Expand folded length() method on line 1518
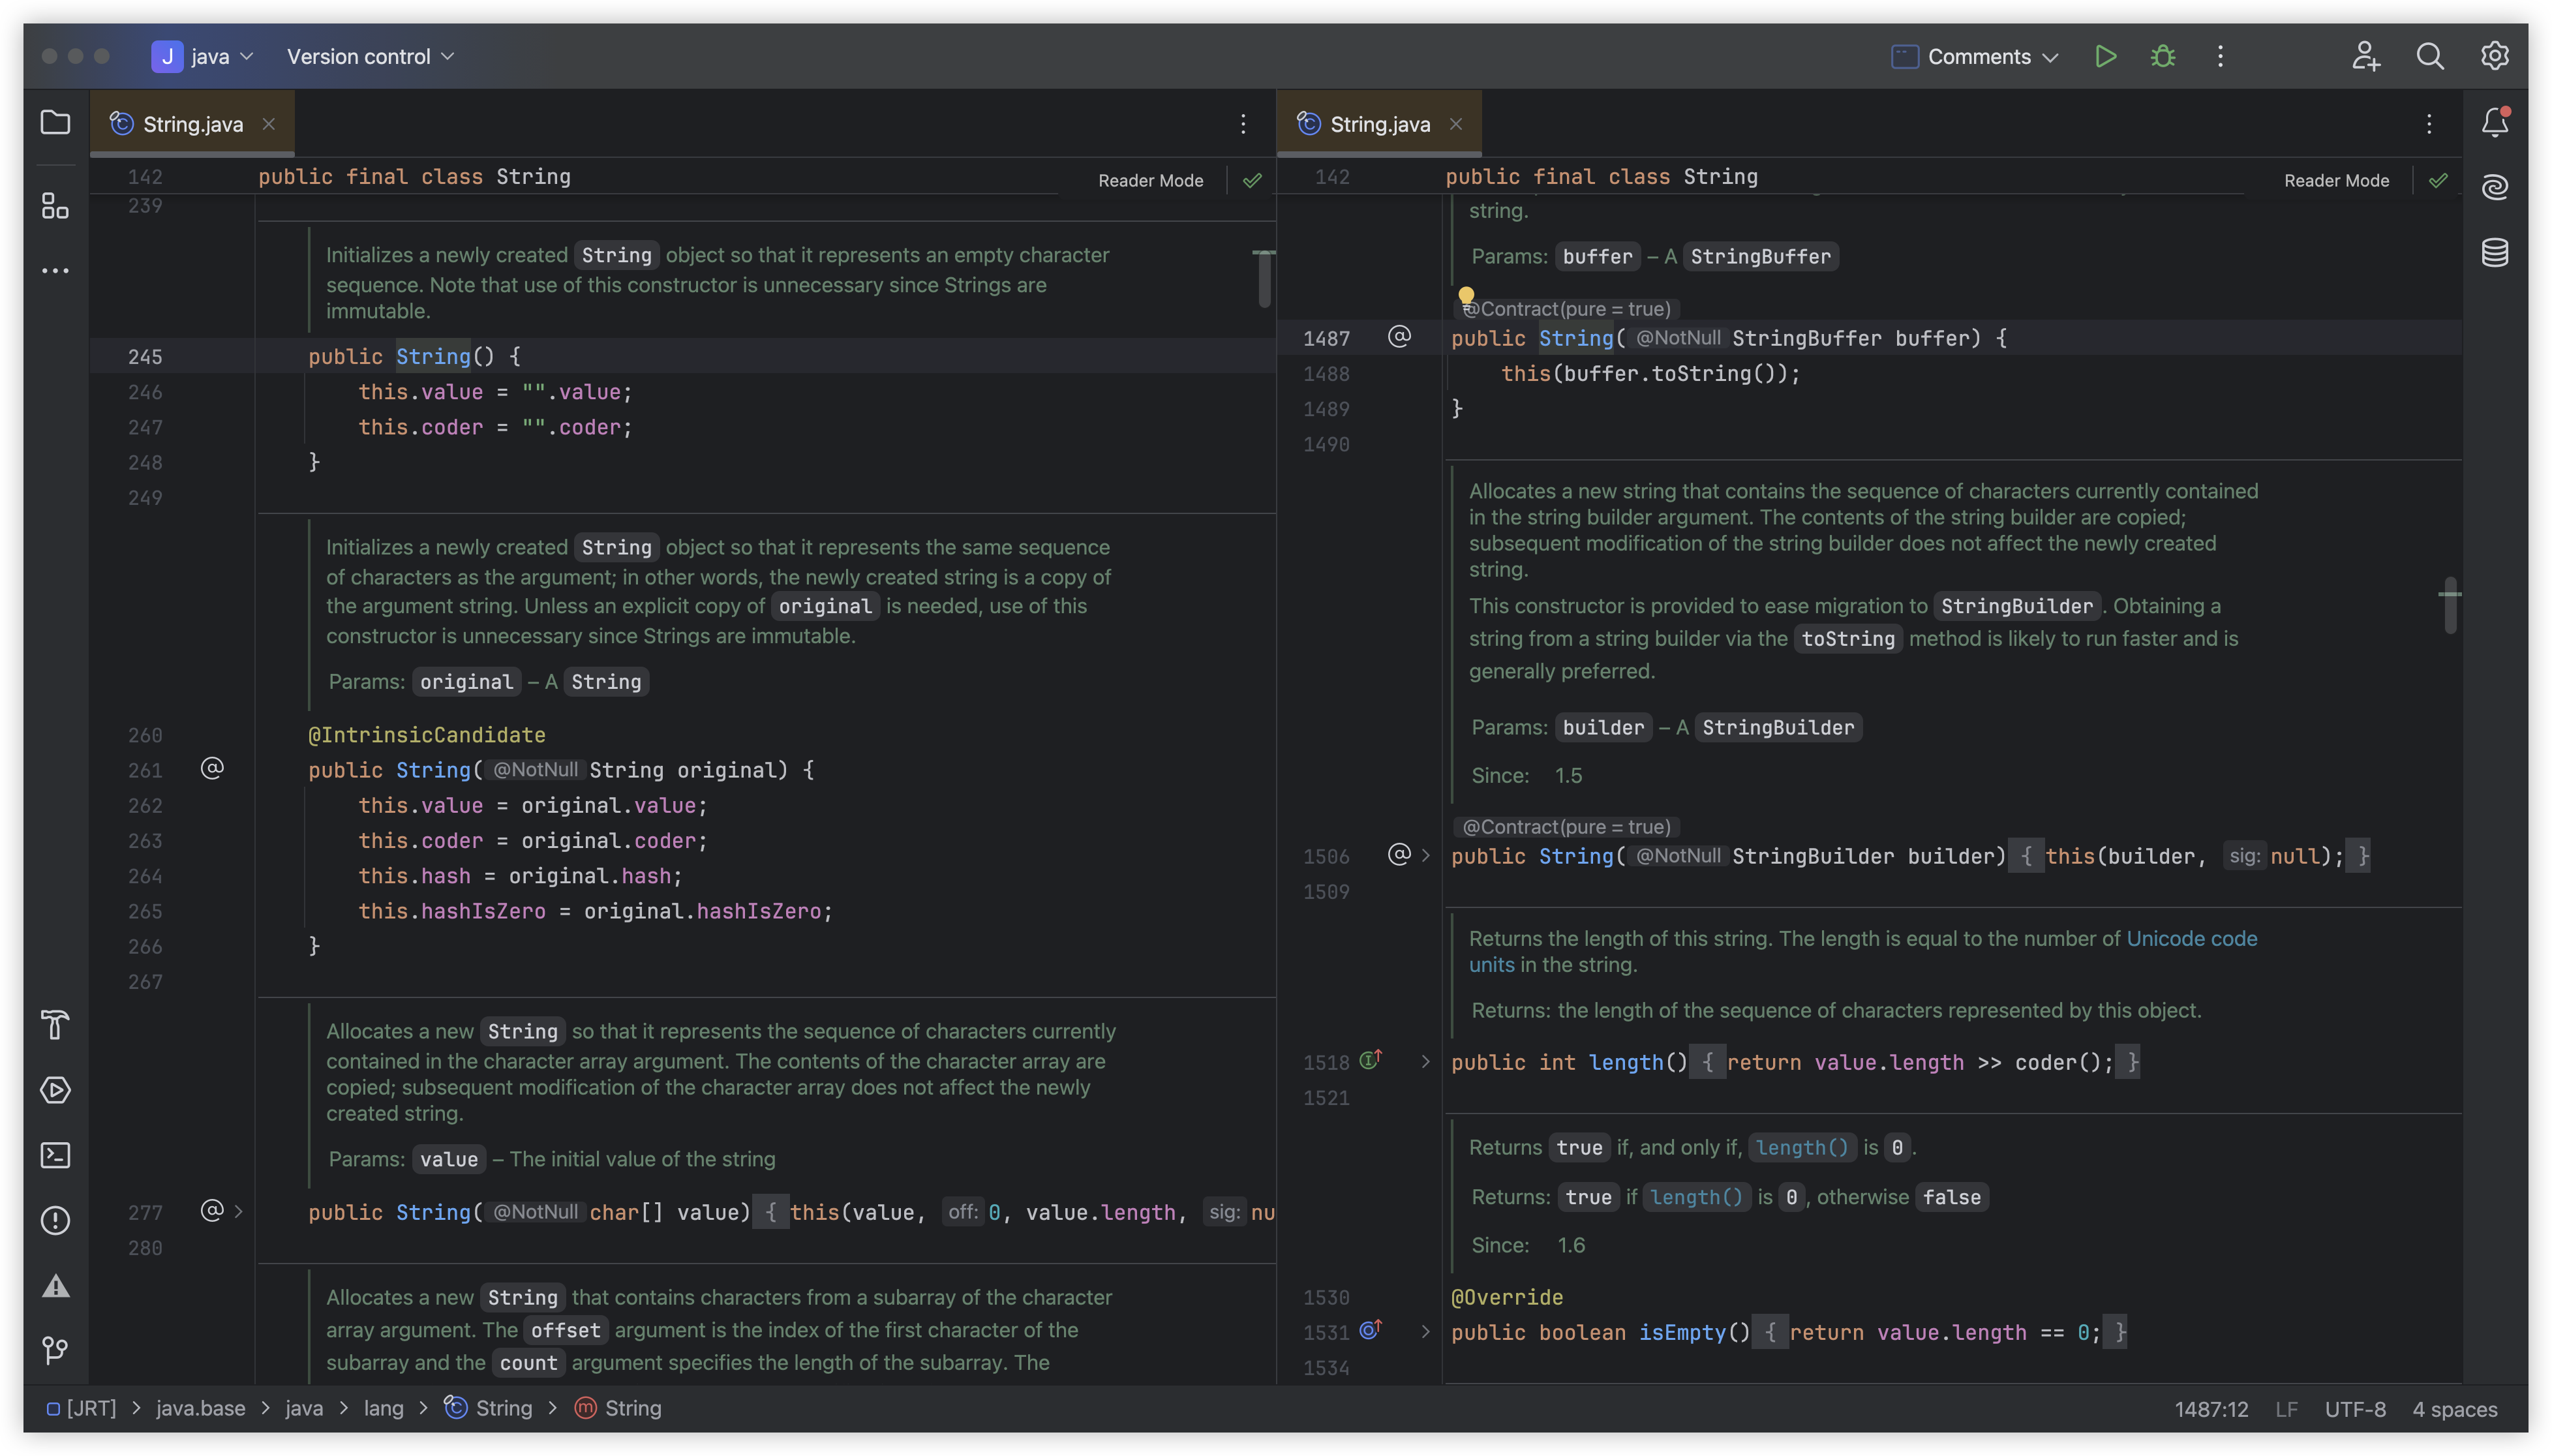Screen dimensions: 2552x1456 pyautogui.click(x=1425, y=1062)
